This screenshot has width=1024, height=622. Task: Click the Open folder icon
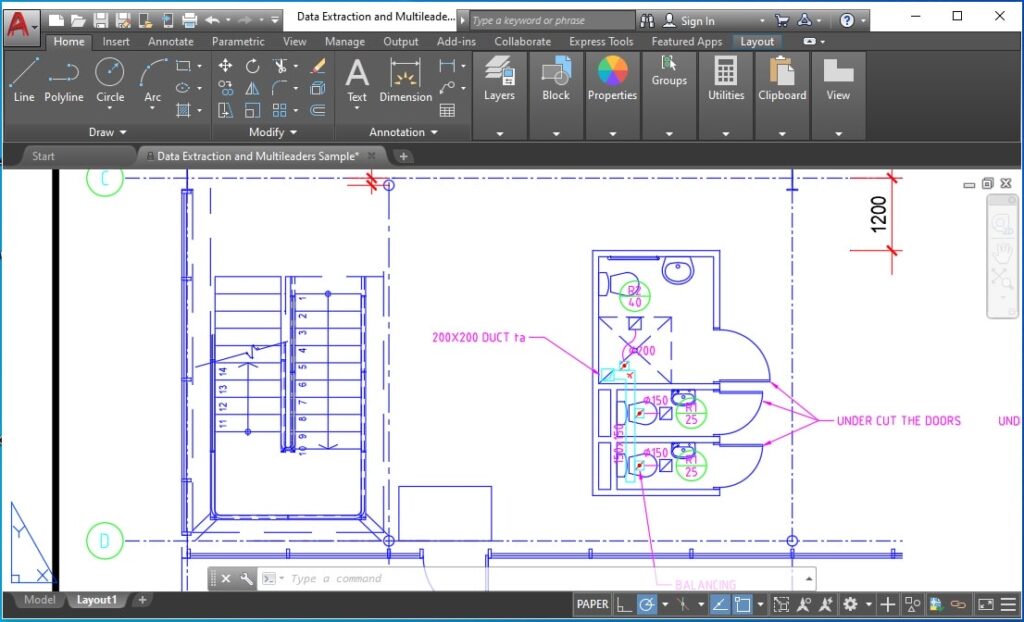pos(78,20)
